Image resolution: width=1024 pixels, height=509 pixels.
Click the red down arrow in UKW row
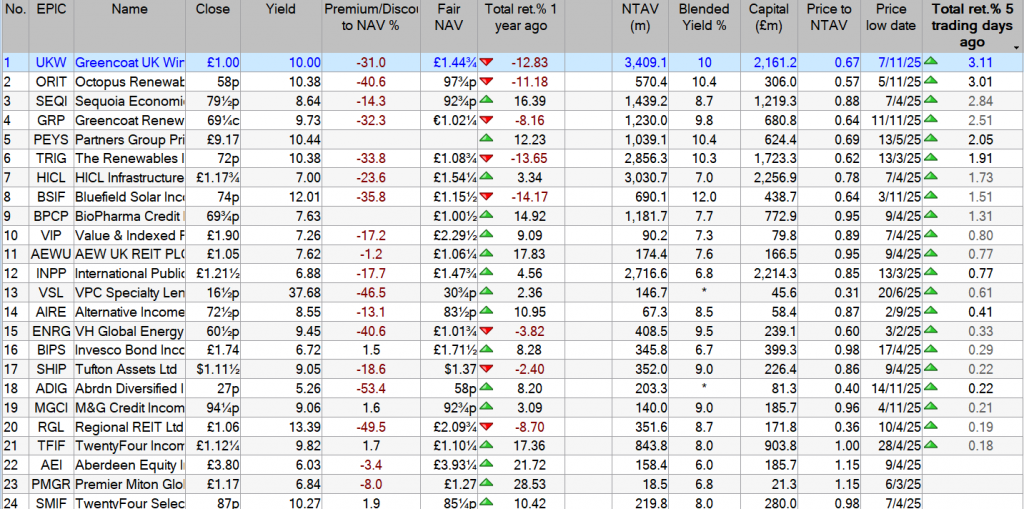pyautogui.click(x=487, y=63)
